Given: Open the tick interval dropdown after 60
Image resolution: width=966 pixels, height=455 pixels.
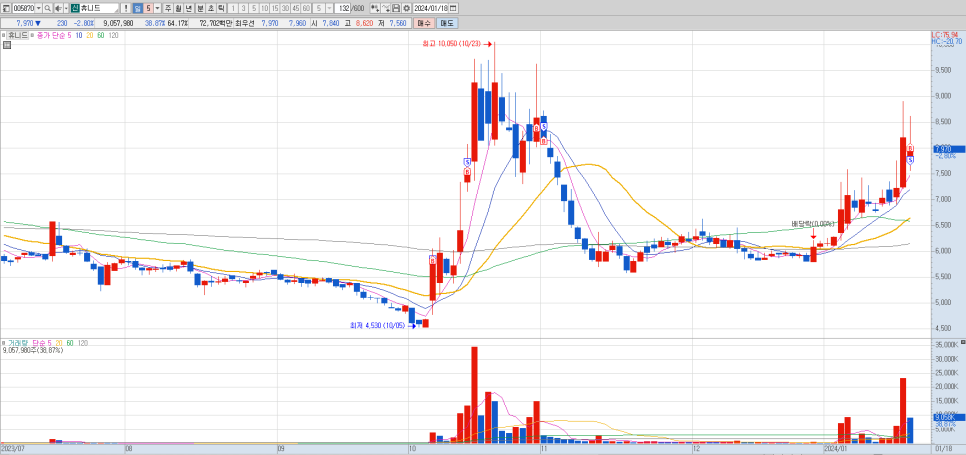Looking at the screenshot, I should (x=330, y=8).
